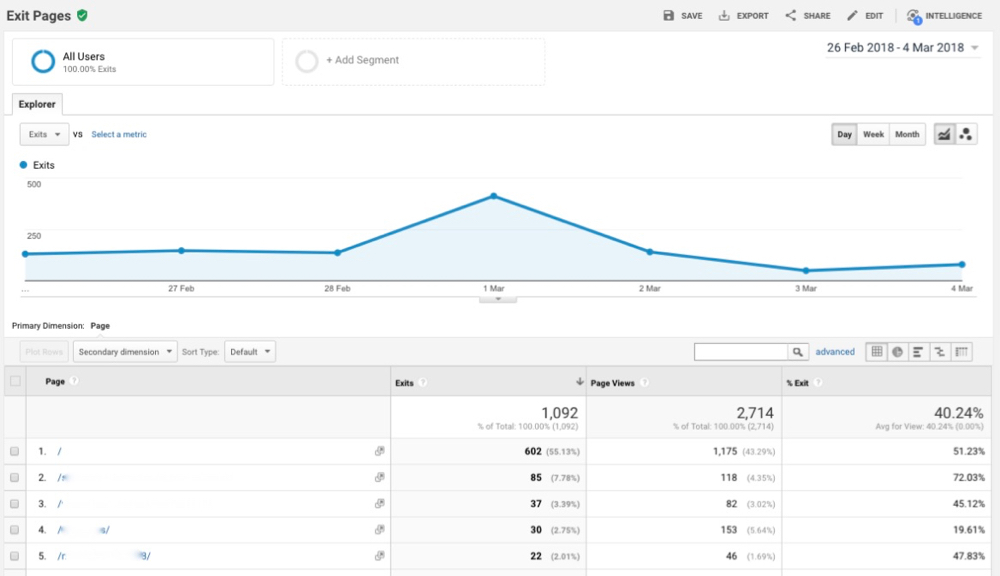Check the box for row 4
Screen dimensions: 1000x576
click(14, 530)
